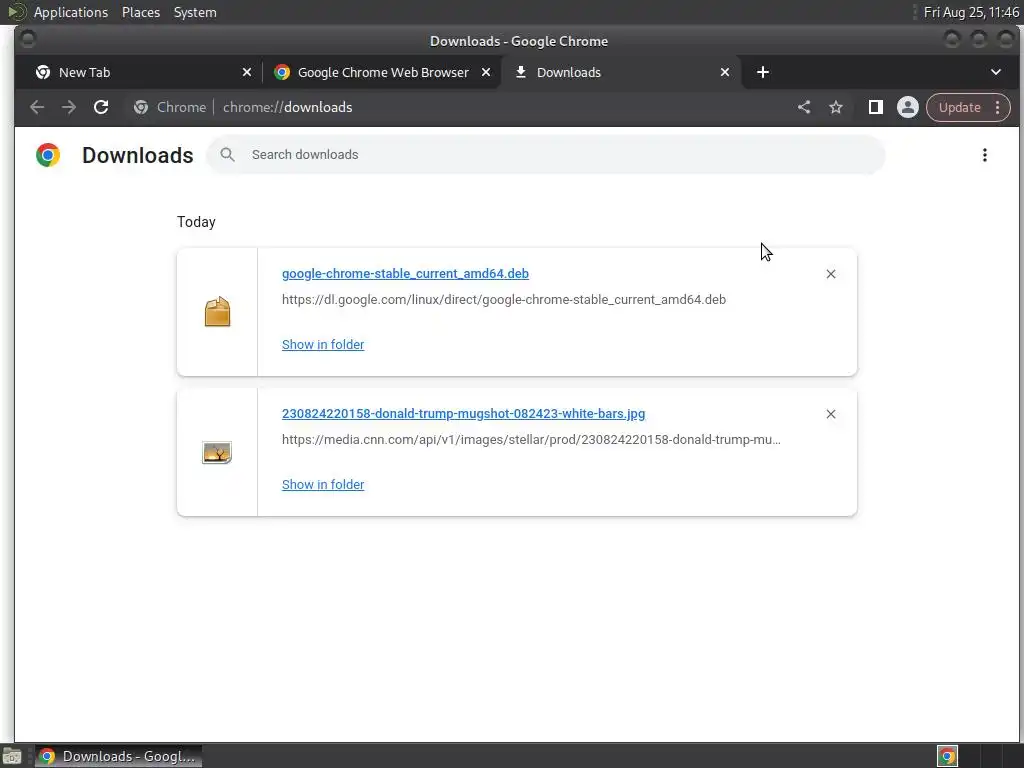Image resolution: width=1024 pixels, height=768 pixels.
Task: Bookmark this page with the star icon
Action: pos(836,107)
